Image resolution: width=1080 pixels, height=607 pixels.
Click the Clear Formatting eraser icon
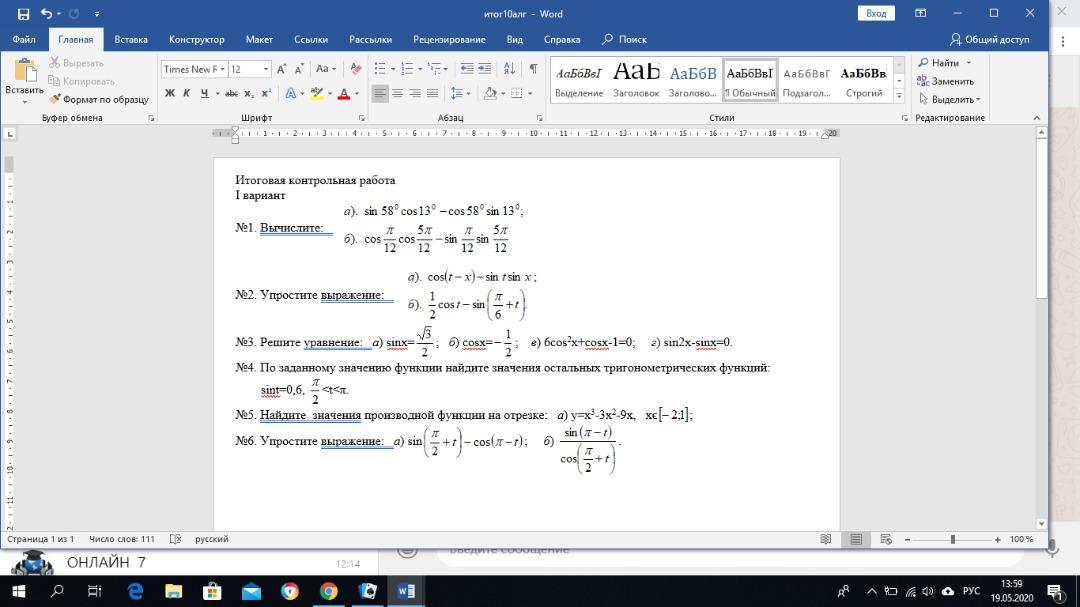[x=354, y=69]
